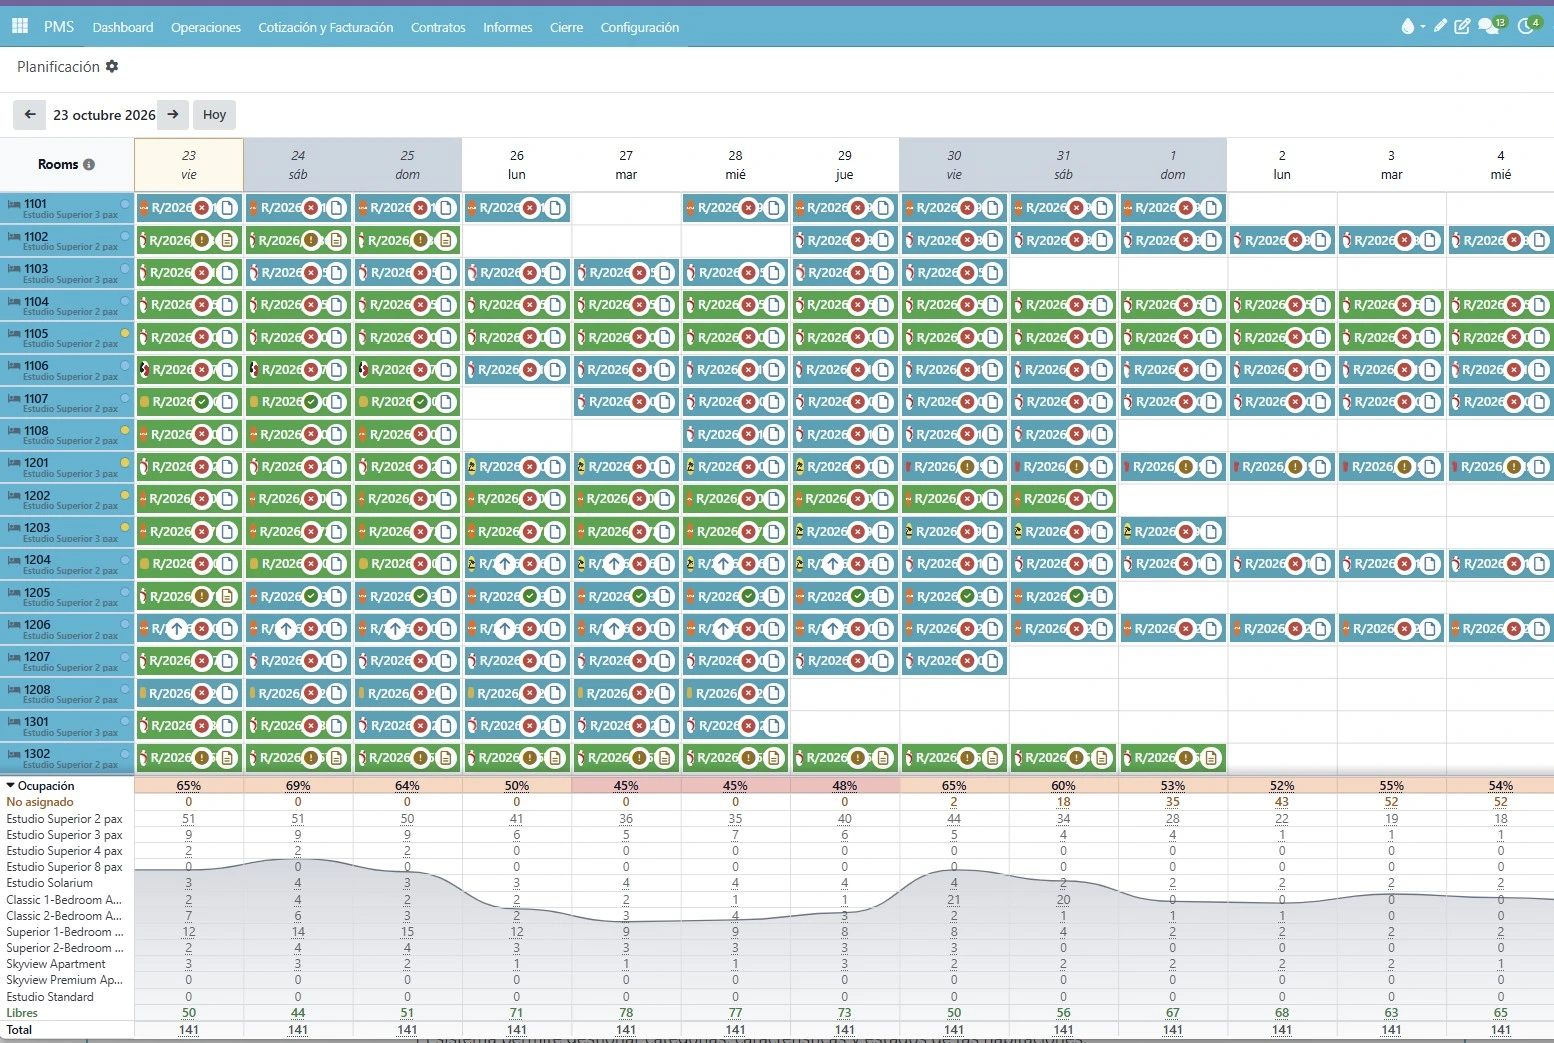Screen dimensions: 1554x1043
Task: Click bed icon for room 1104
Action: click(x=14, y=302)
